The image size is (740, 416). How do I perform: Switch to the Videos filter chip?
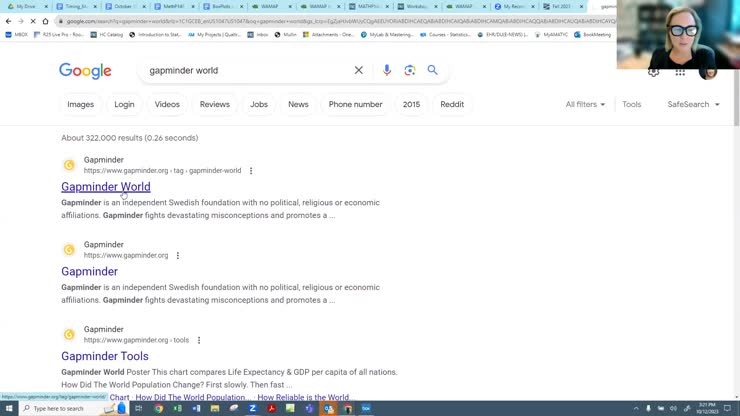[167, 104]
